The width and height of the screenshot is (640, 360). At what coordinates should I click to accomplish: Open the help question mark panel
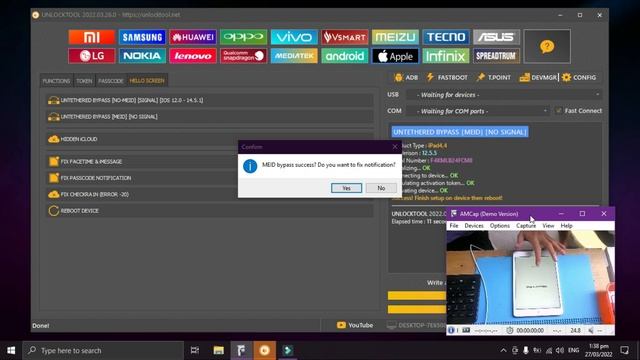tap(547, 46)
